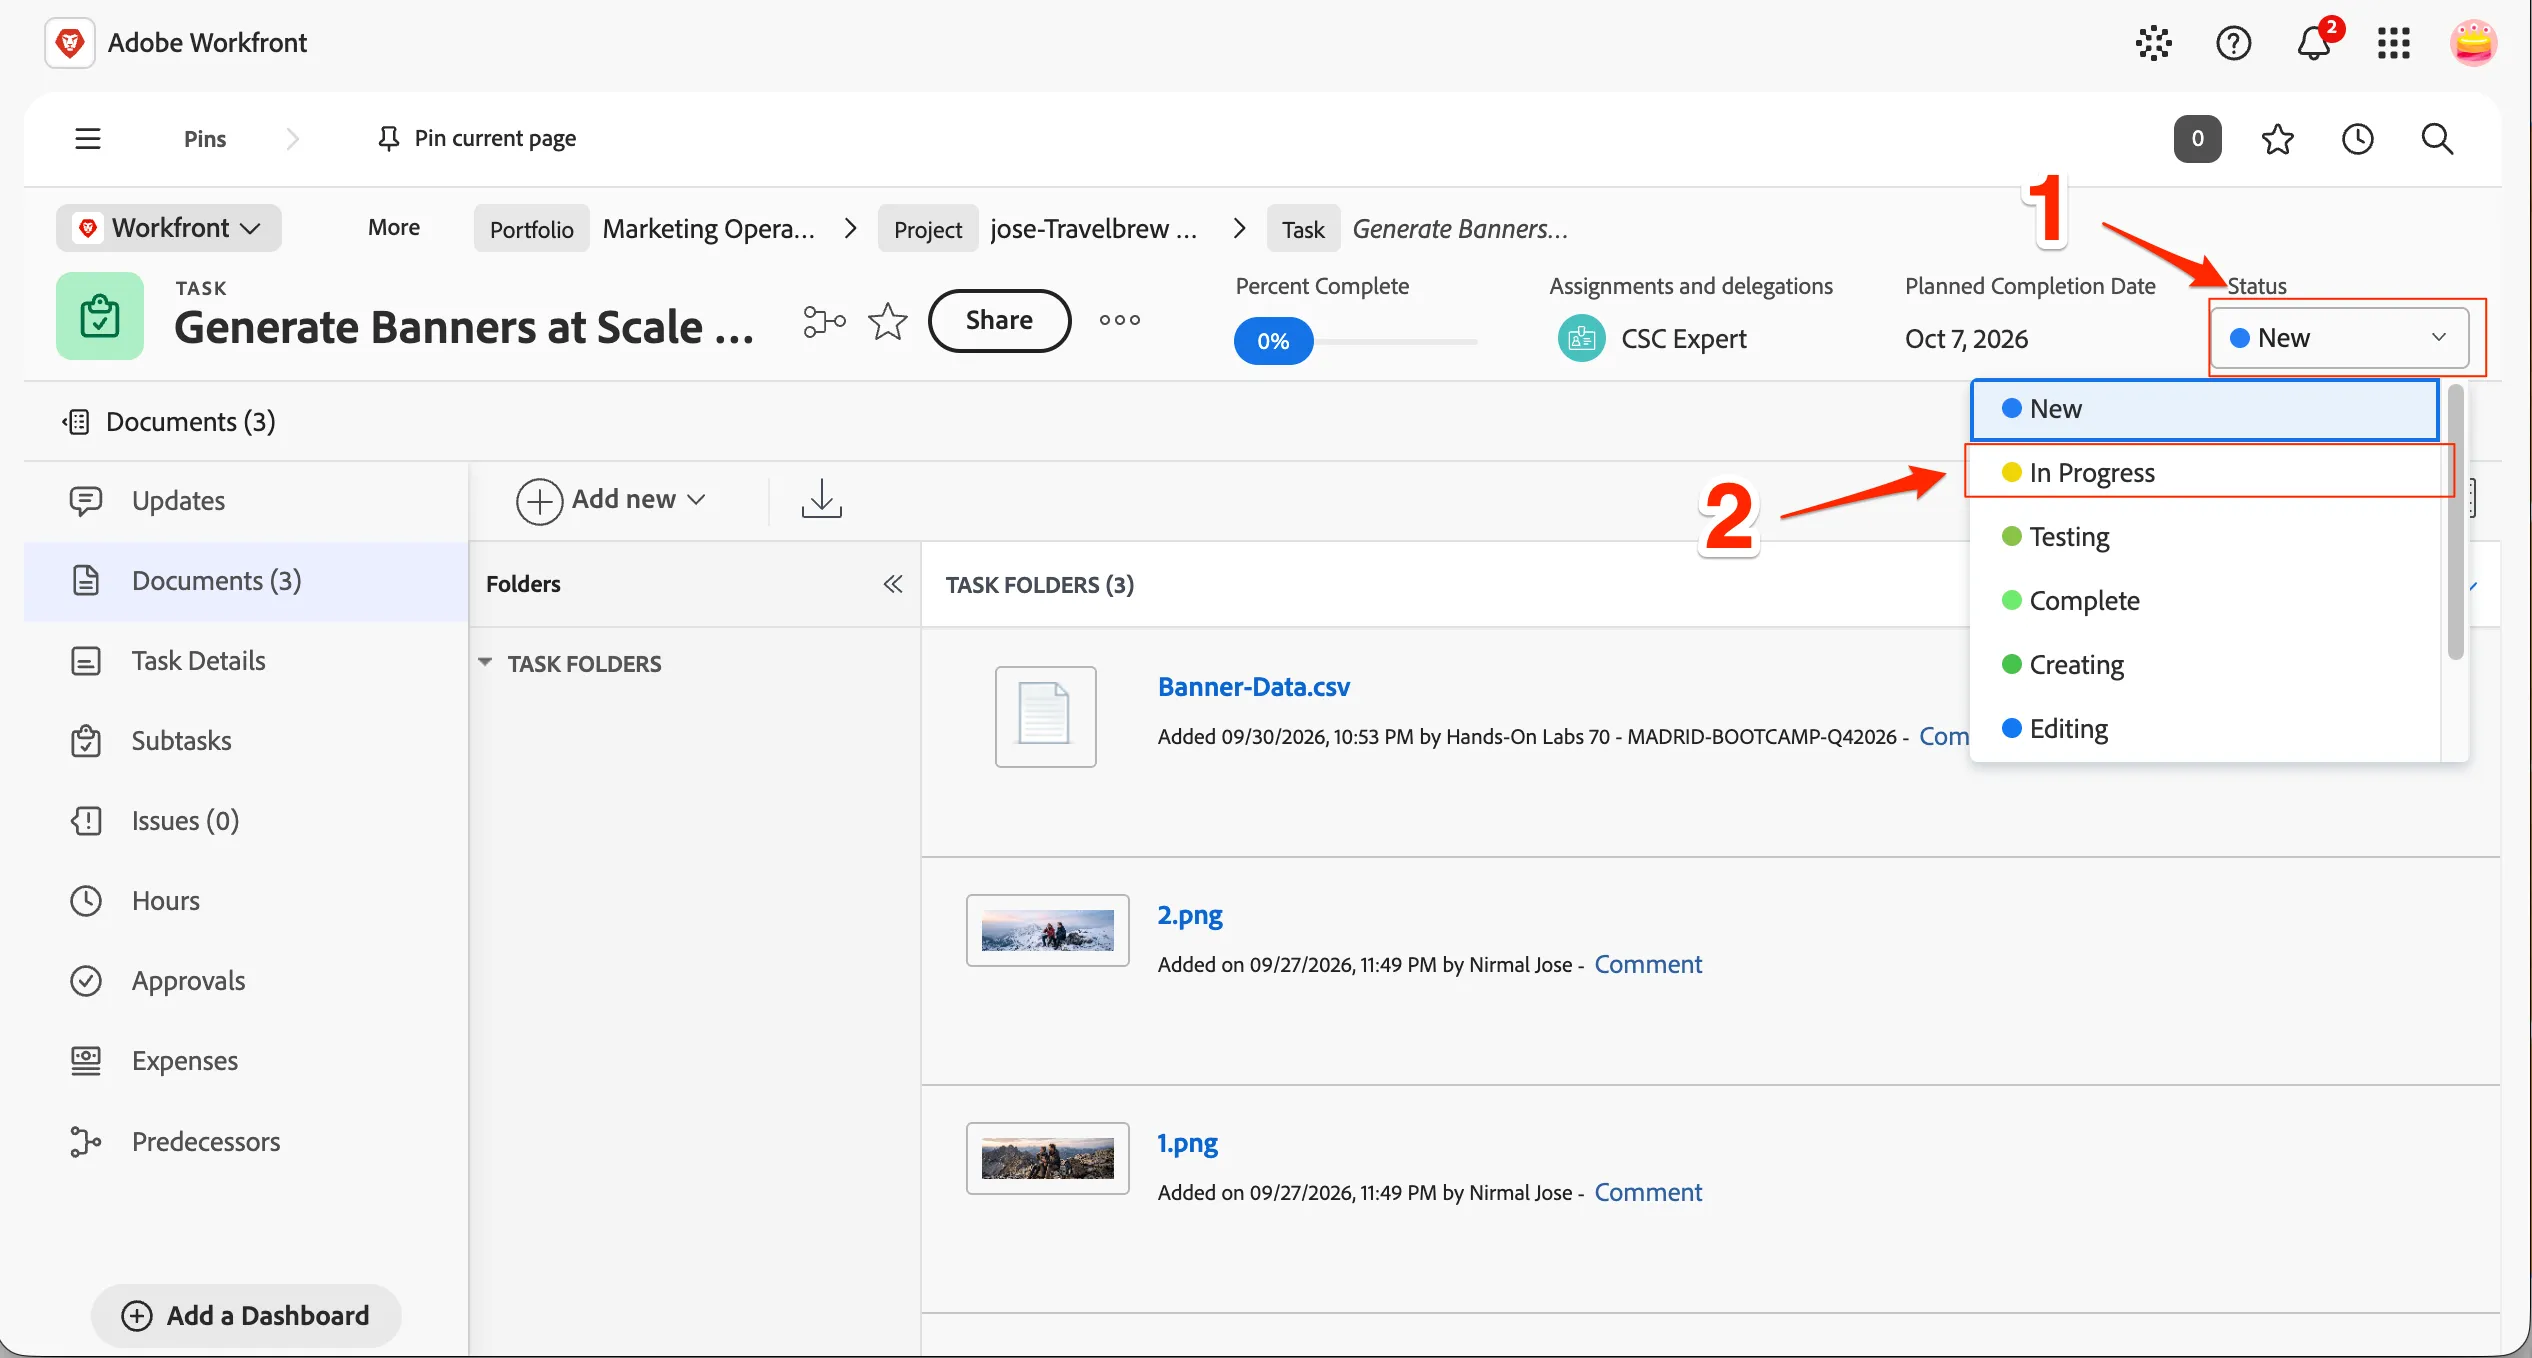Open the Task Details section
Screen dimensions: 2532x1358
[x=246, y=660]
